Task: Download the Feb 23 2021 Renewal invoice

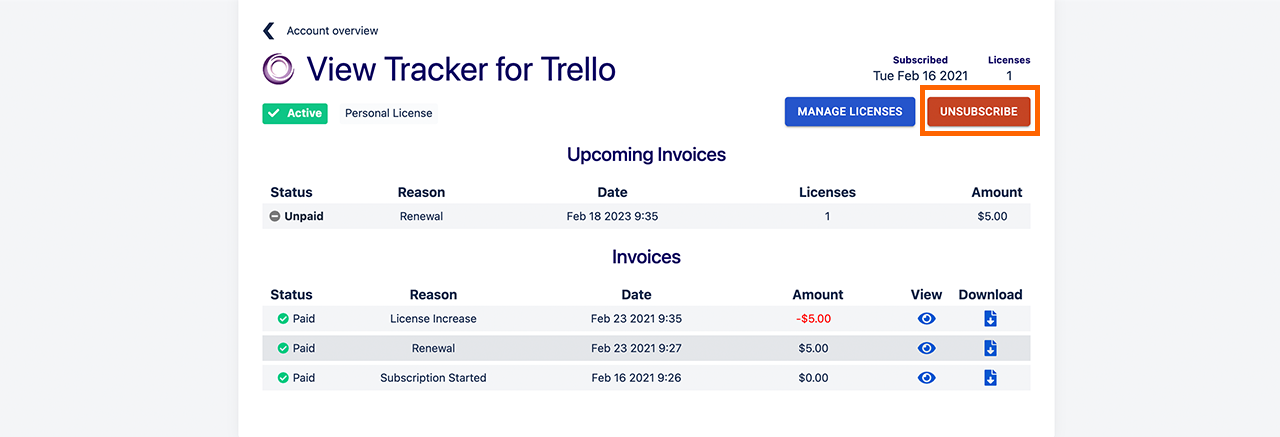Action: click(990, 348)
